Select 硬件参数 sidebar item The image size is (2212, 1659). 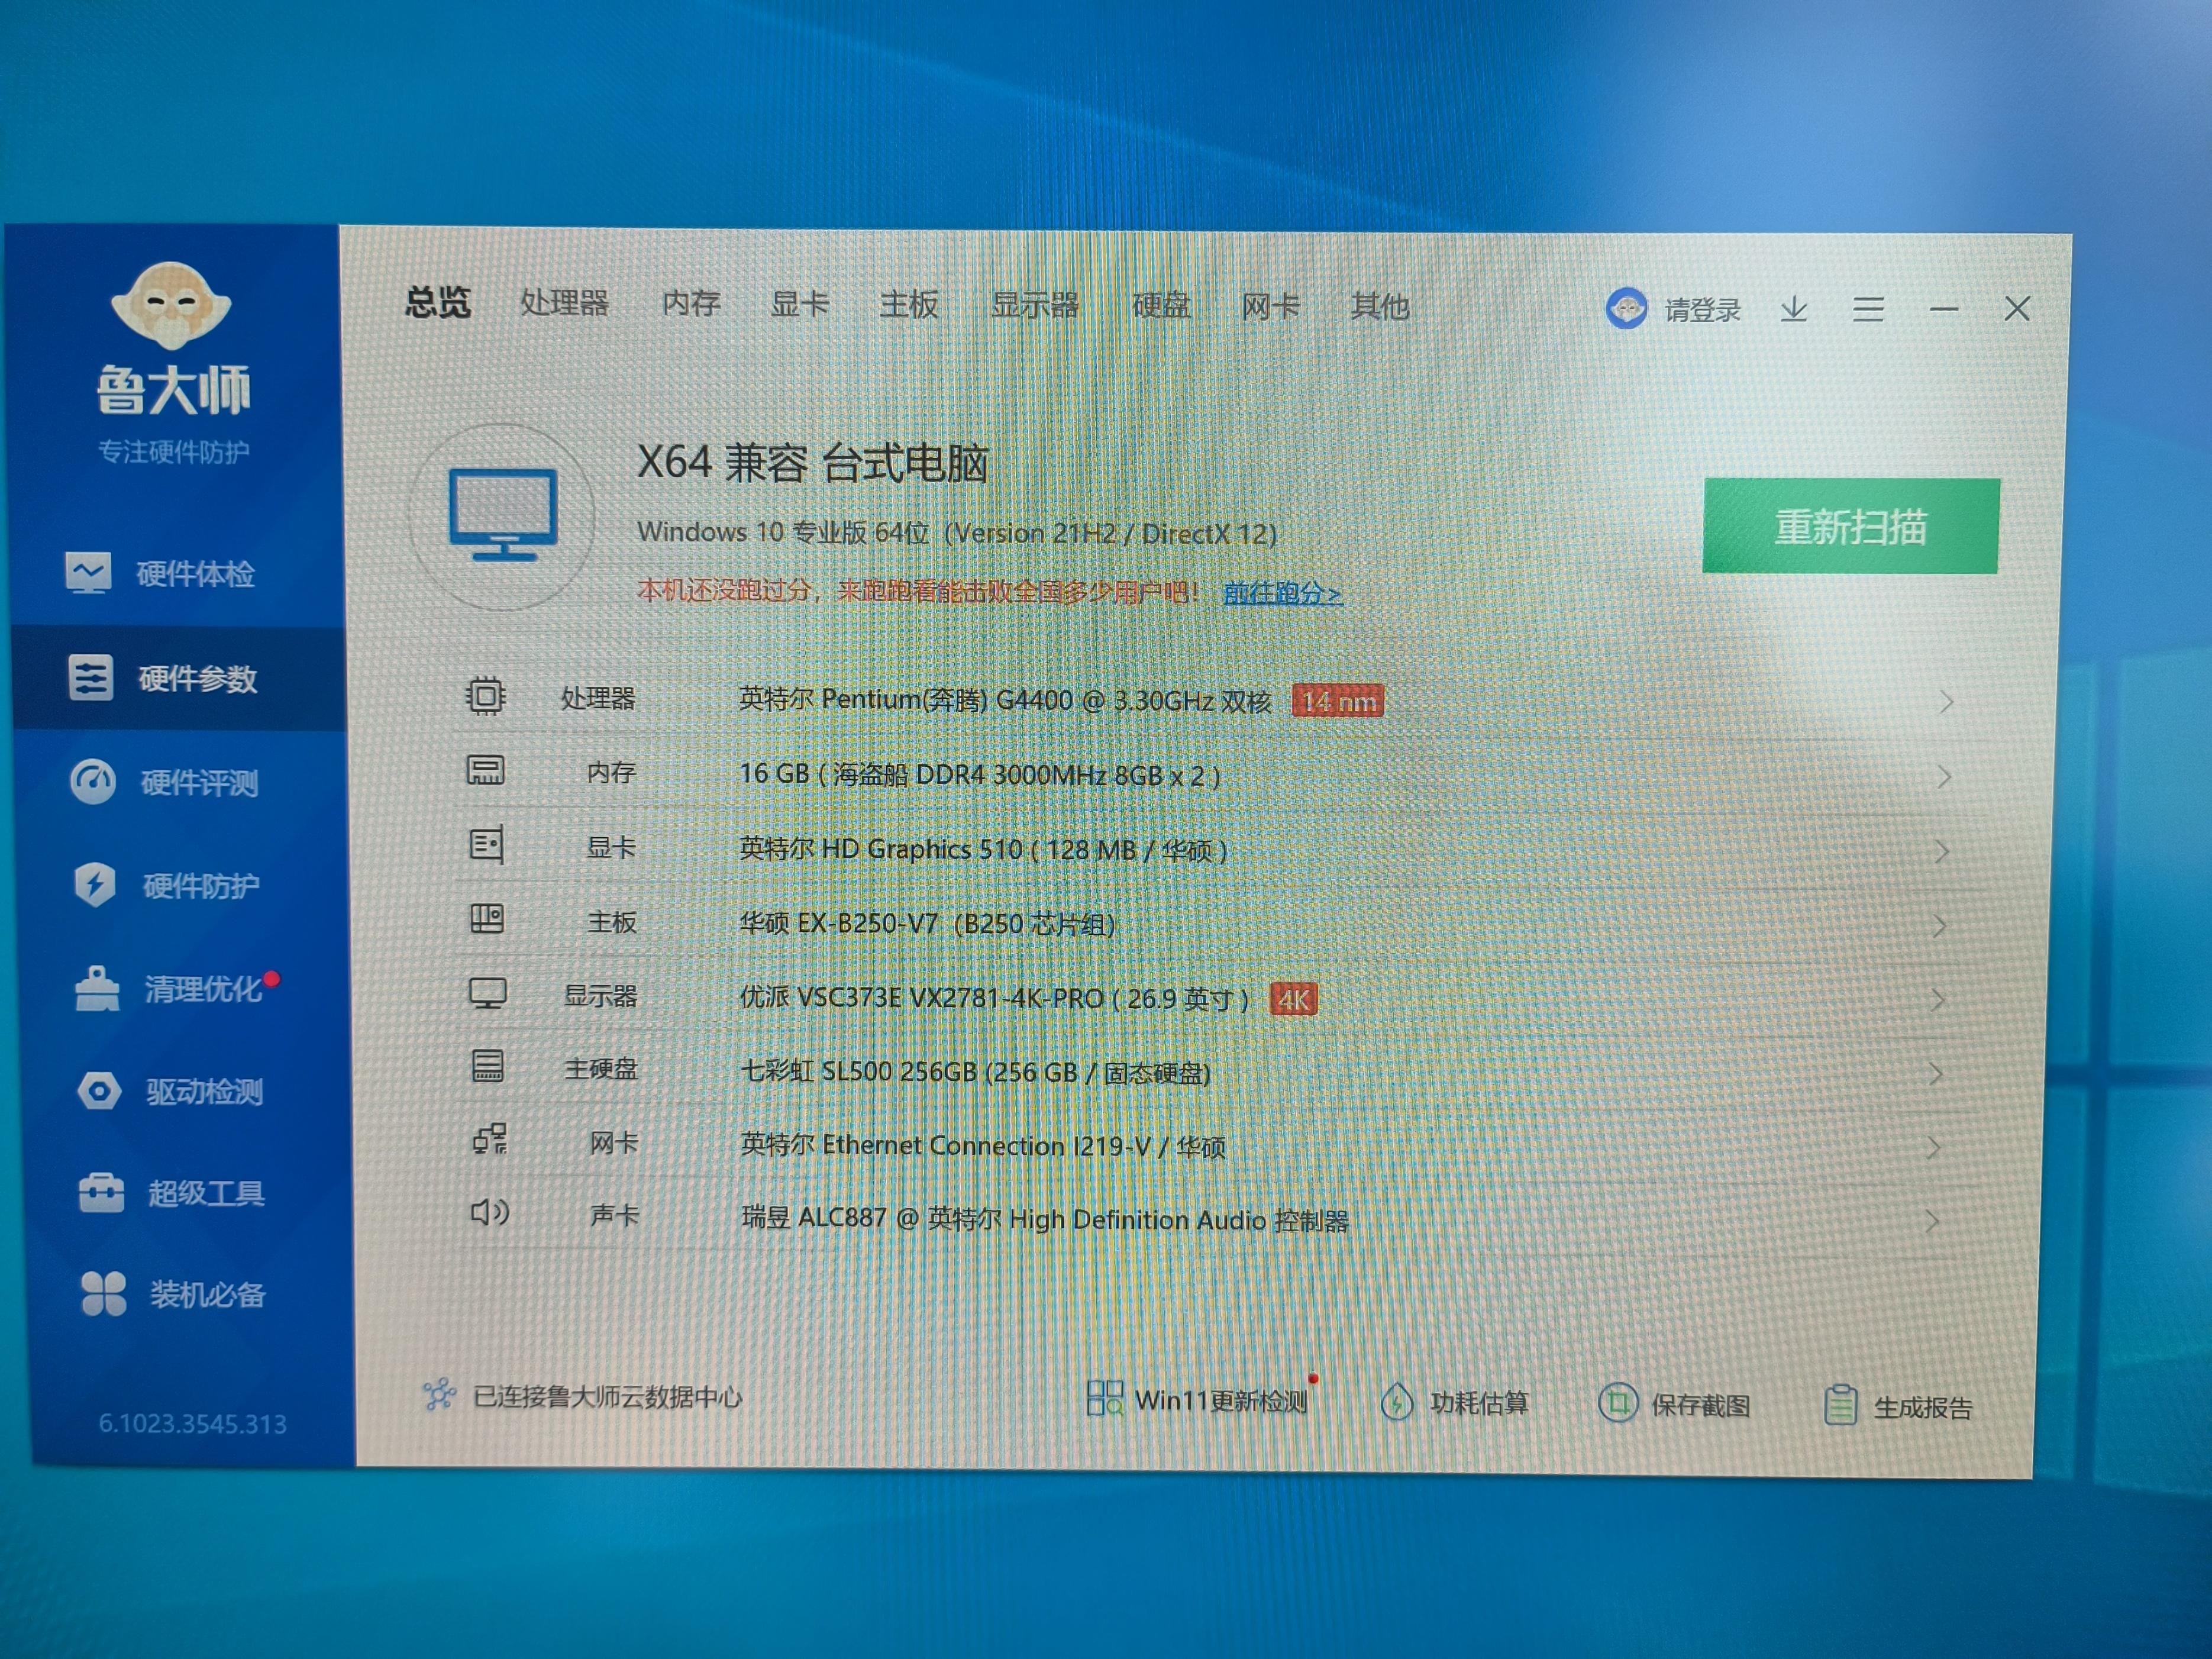pos(179,679)
